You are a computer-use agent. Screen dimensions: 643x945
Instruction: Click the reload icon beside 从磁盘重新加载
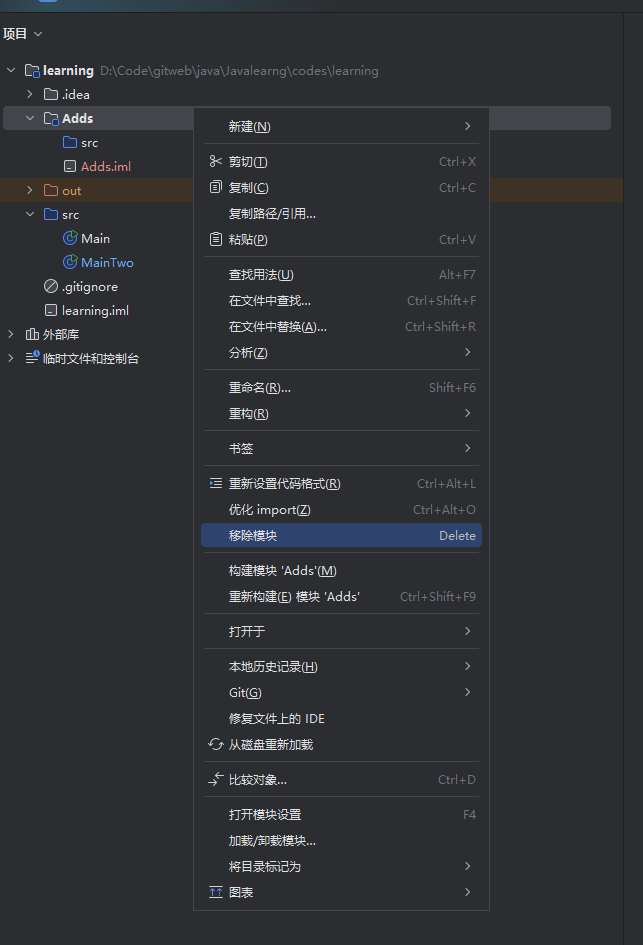point(215,745)
